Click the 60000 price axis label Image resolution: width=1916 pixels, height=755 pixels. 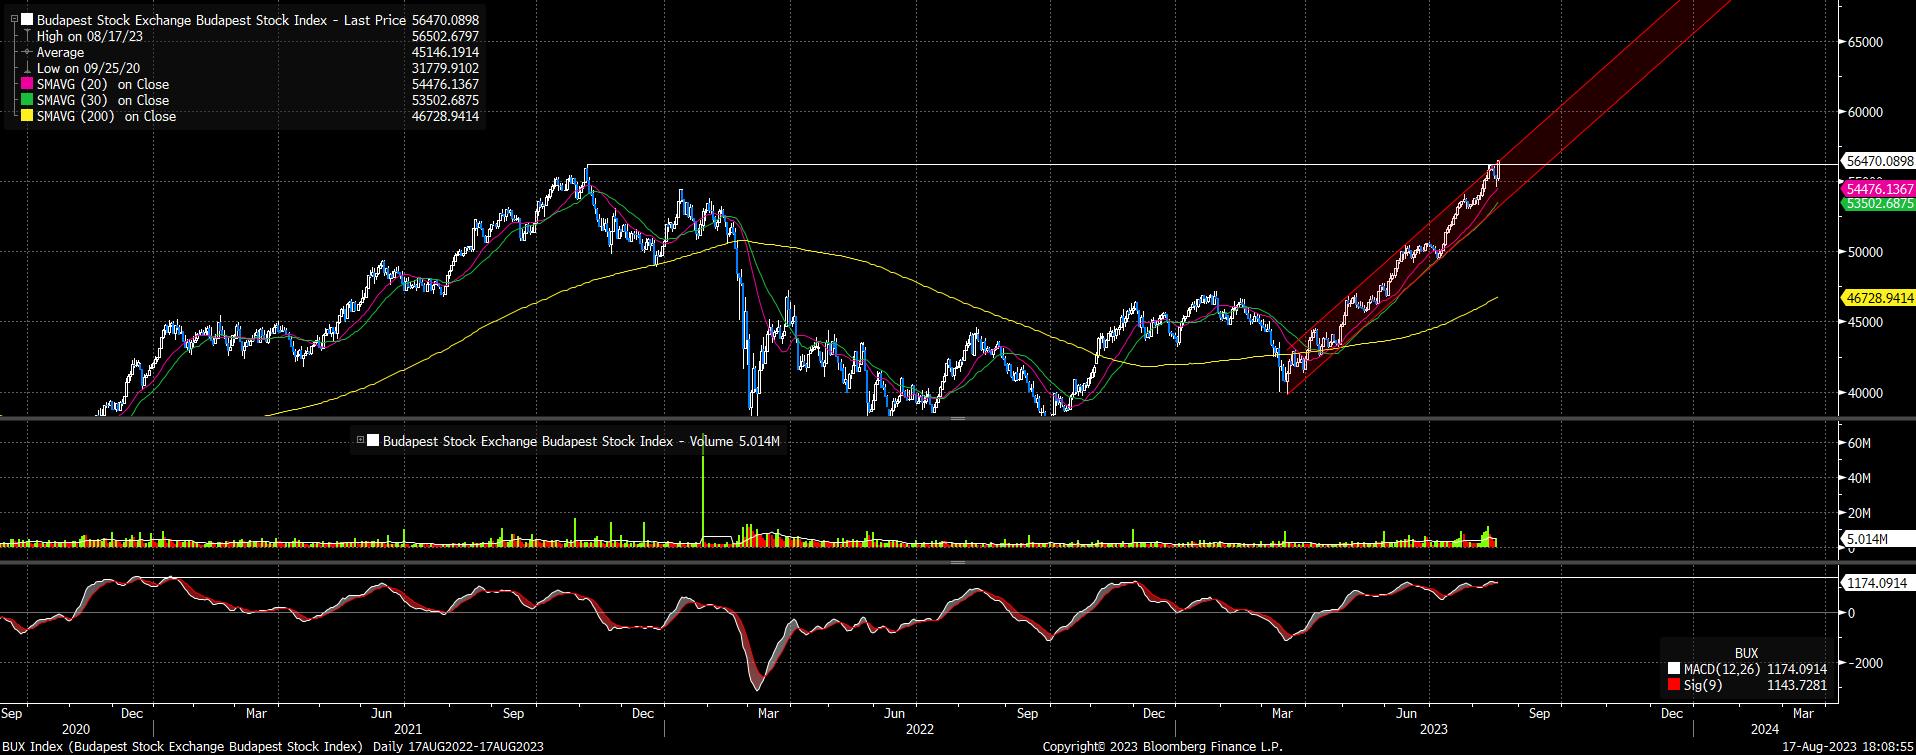click(1865, 112)
